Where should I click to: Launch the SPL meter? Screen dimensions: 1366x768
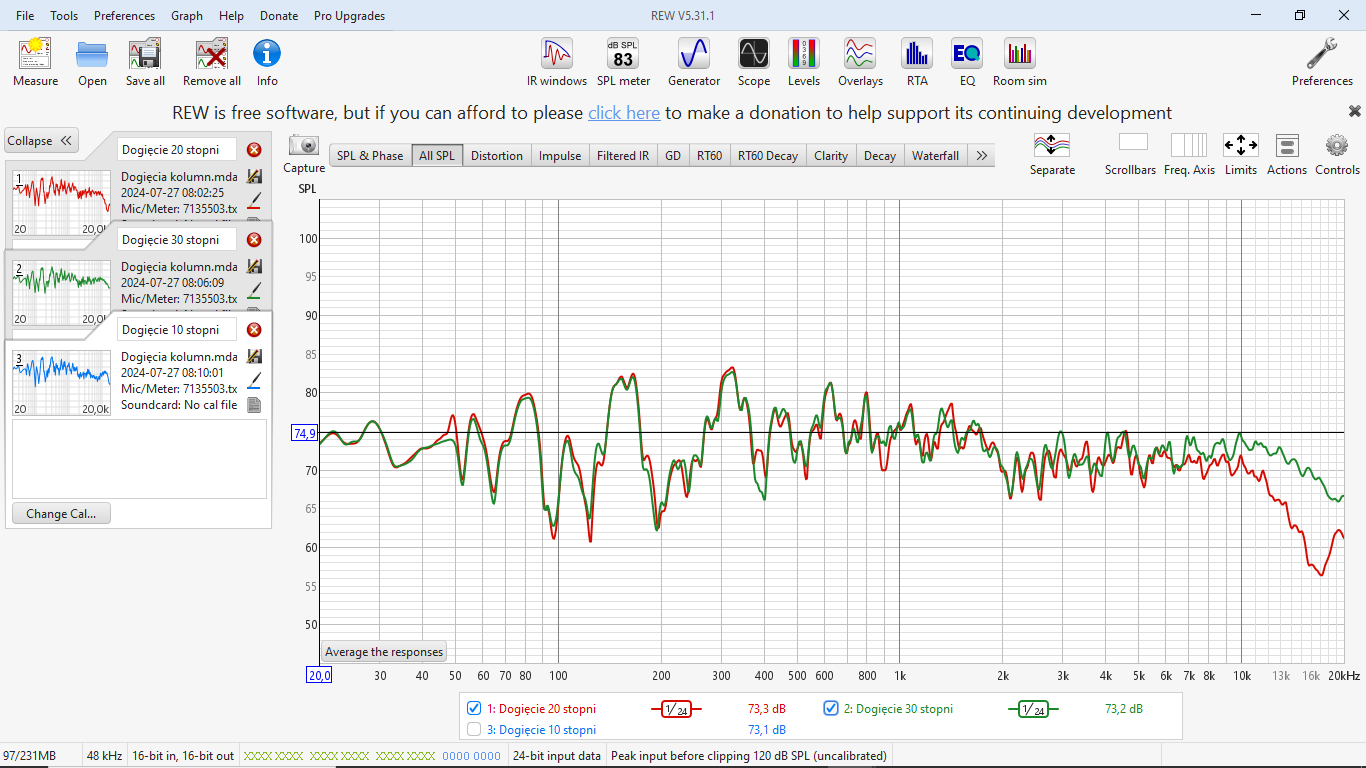(623, 62)
